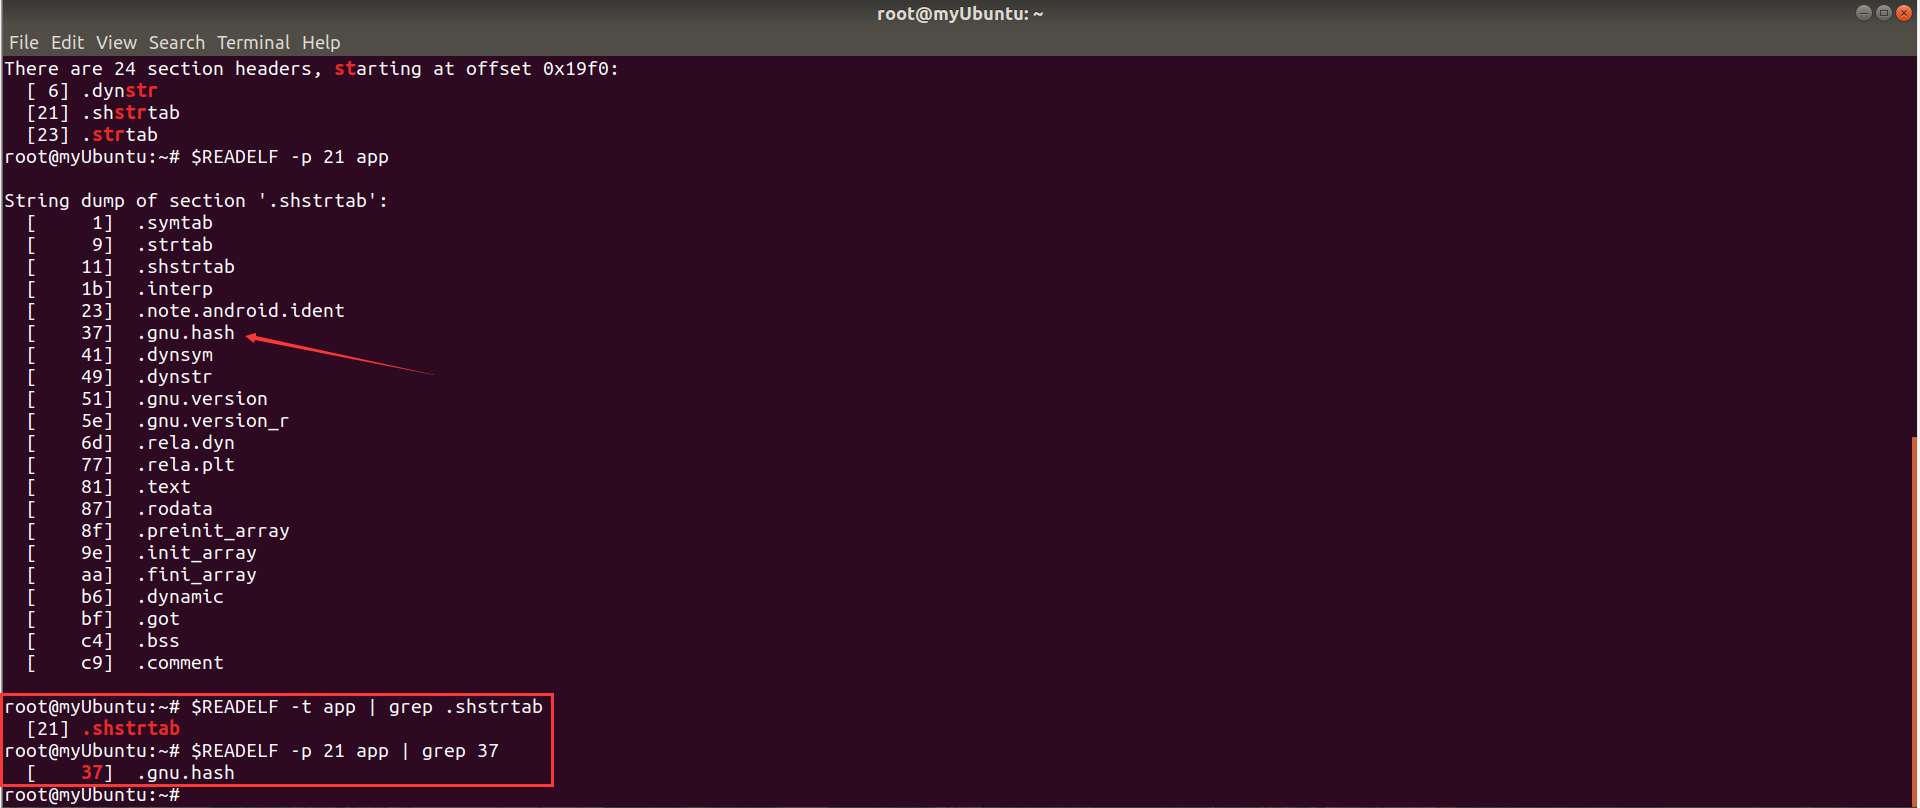Click the 'String dump of section' heading
1920x808 pixels.
coord(196,201)
